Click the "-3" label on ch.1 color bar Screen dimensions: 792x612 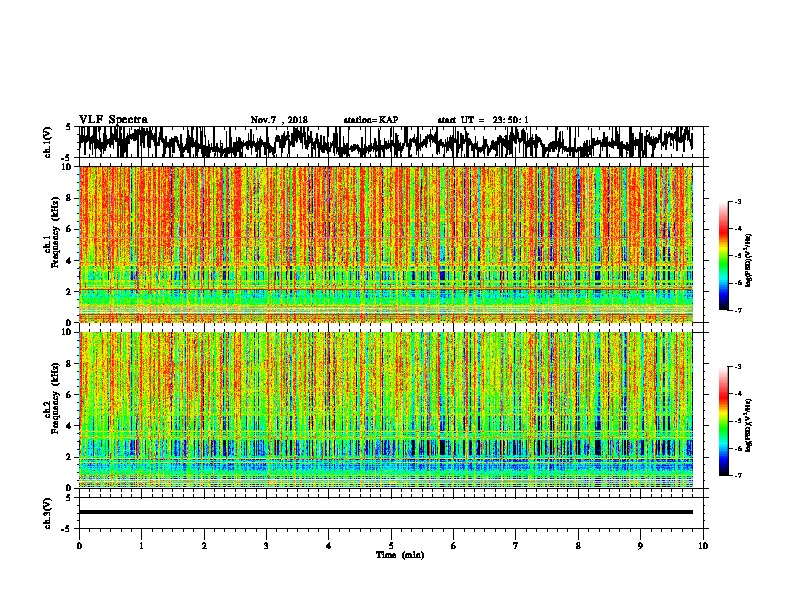point(737,201)
